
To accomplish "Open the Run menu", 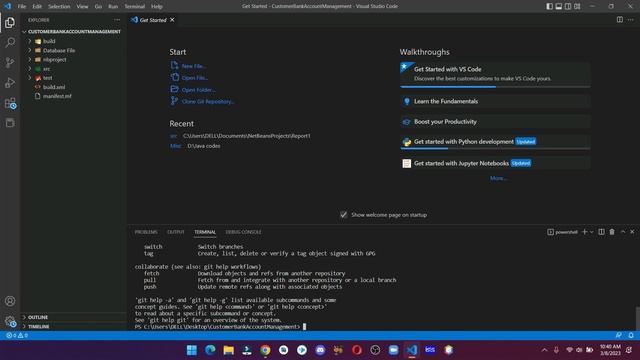I will [x=113, y=6].
